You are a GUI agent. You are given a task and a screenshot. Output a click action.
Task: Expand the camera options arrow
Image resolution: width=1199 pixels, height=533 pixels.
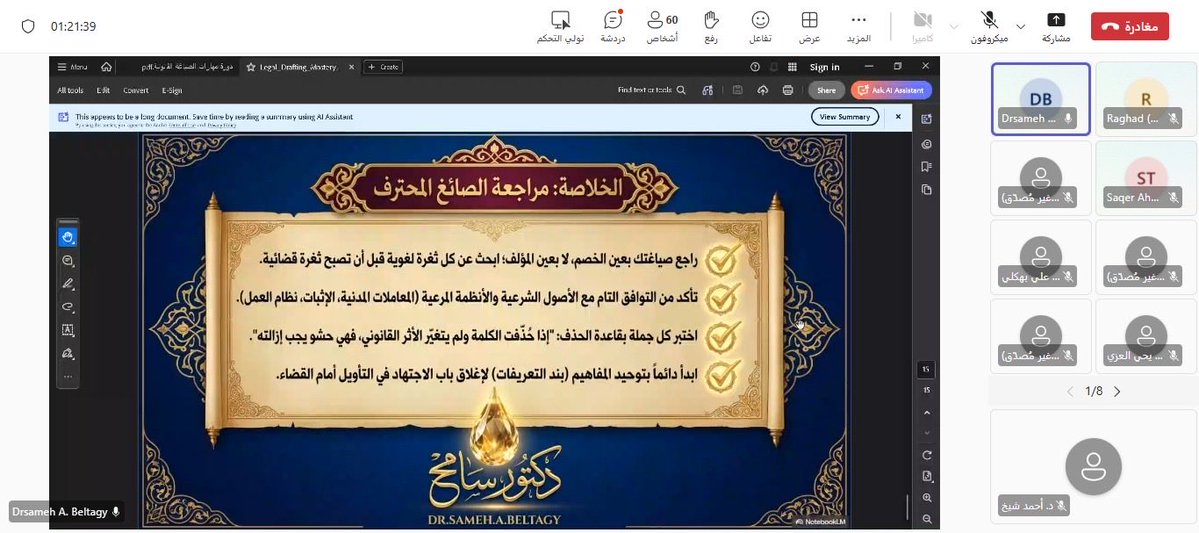pos(954,26)
